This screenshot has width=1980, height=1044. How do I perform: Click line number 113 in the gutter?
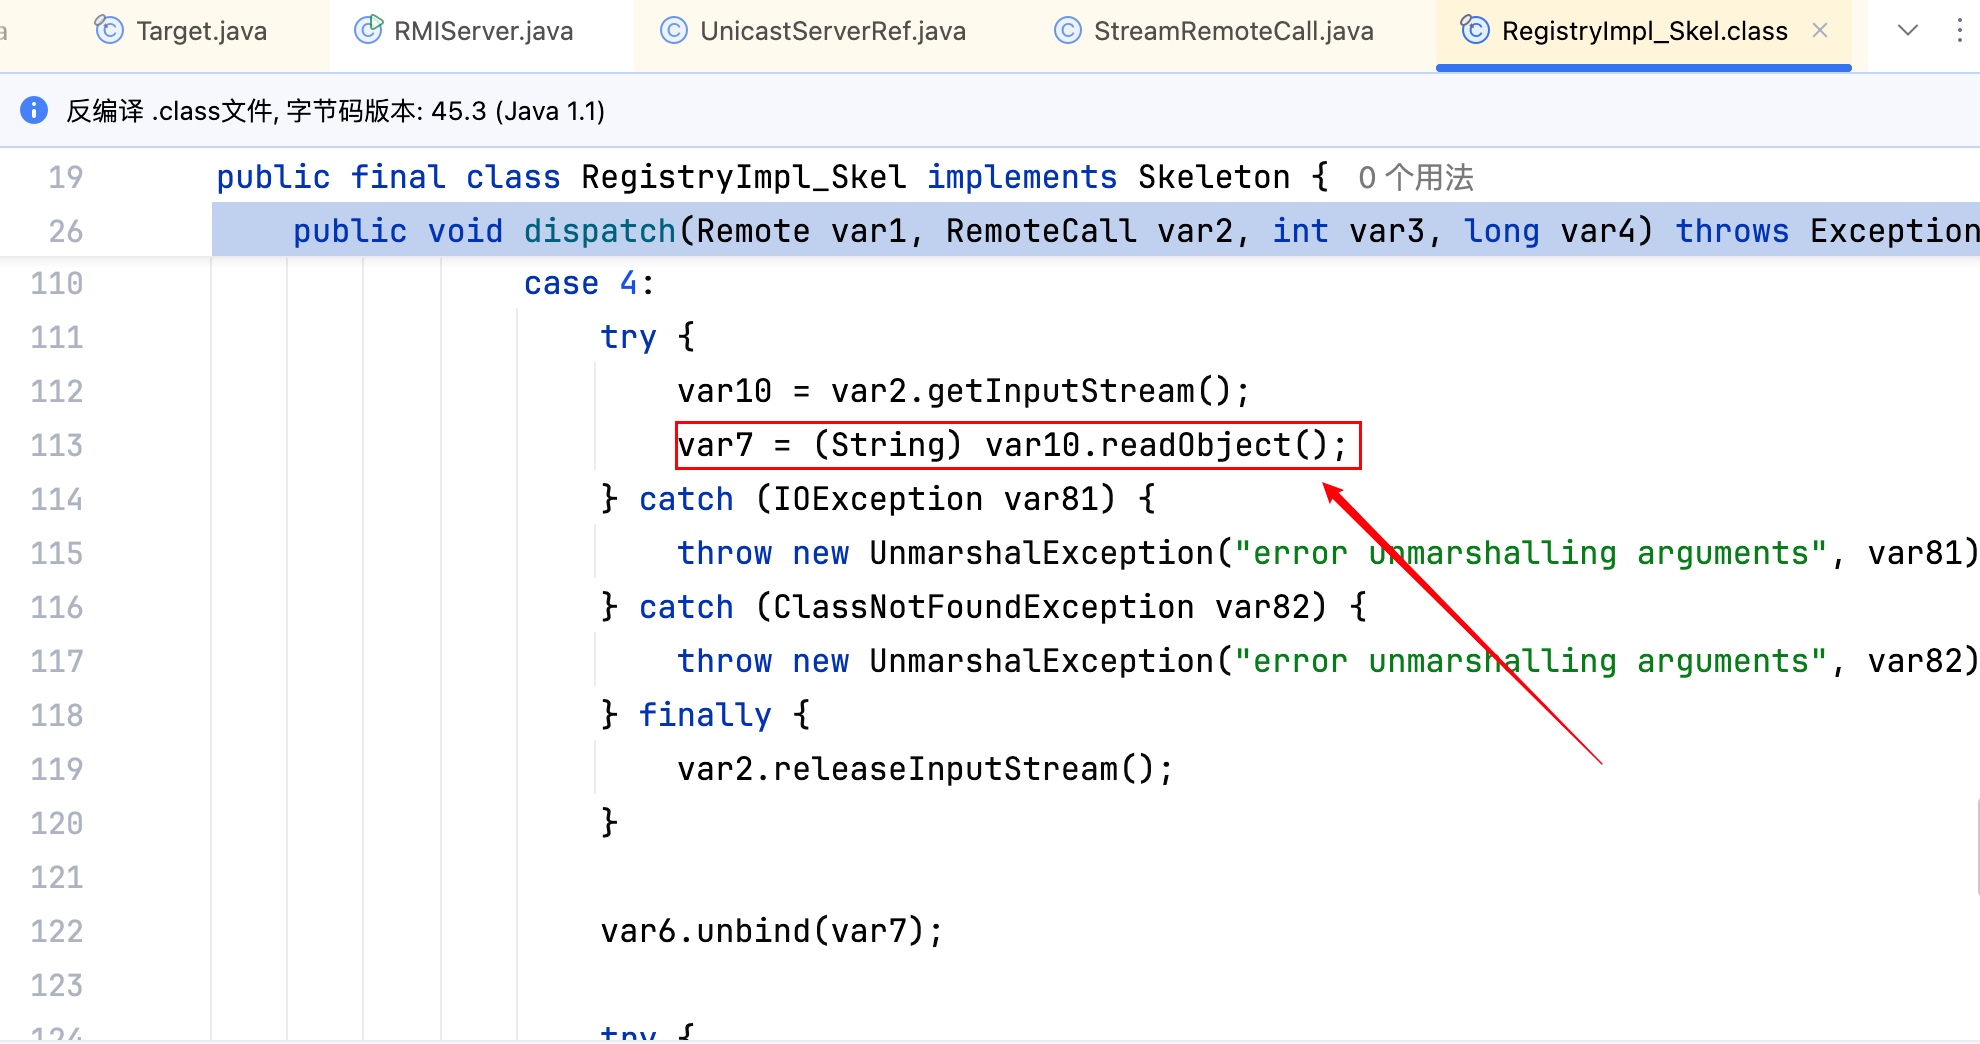pyautogui.click(x=57, y=445)
